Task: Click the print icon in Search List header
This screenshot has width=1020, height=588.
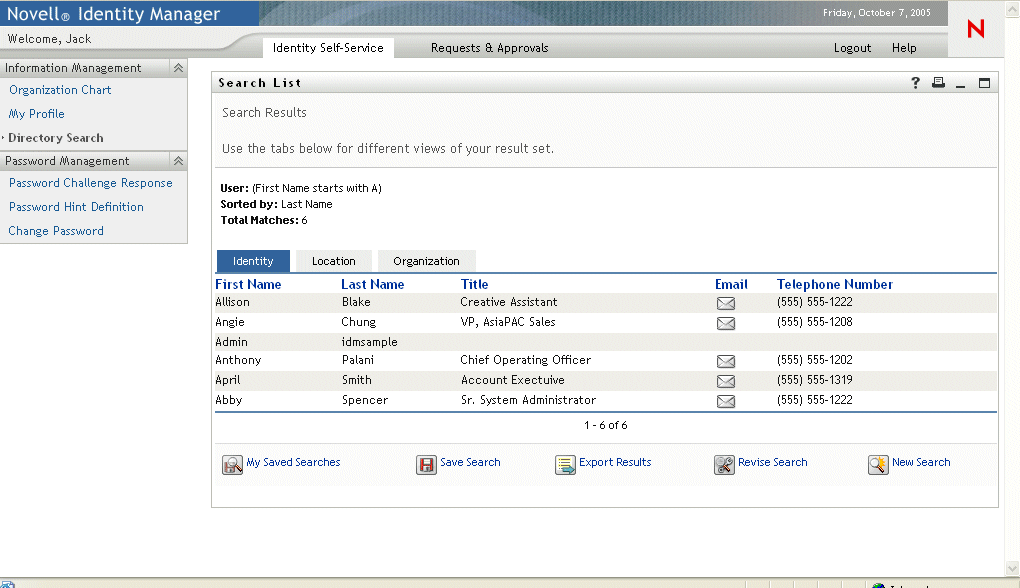Action: pos(938,83)
